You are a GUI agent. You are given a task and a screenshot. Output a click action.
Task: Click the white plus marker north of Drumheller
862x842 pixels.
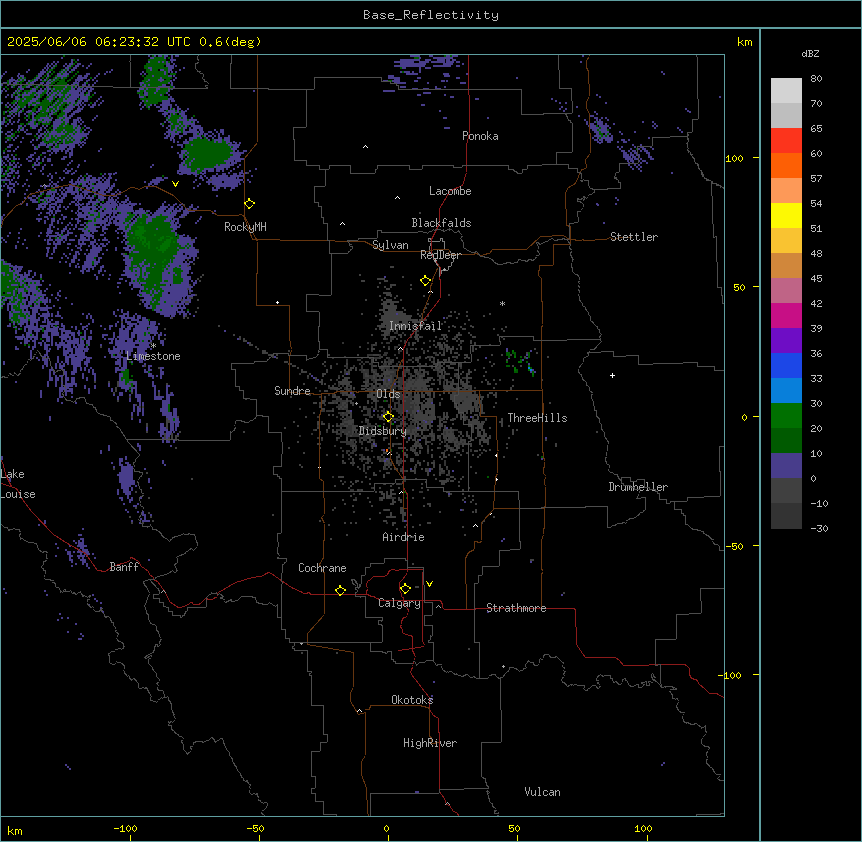tap(612, 375)
